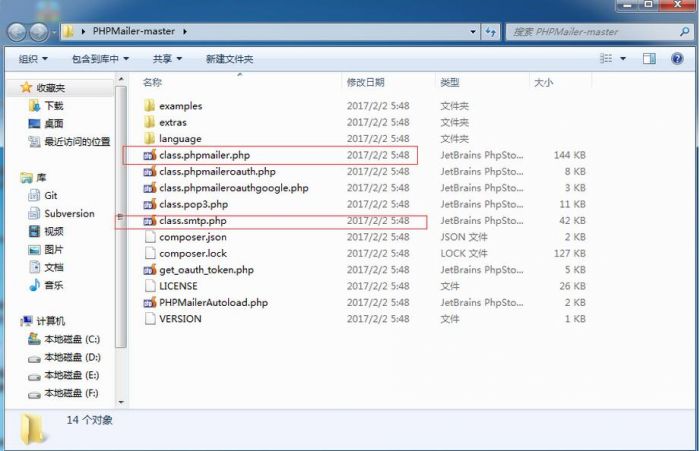Select the extras folder icon
This screenshot has height=451, width=700.
[x=150, y=122]
